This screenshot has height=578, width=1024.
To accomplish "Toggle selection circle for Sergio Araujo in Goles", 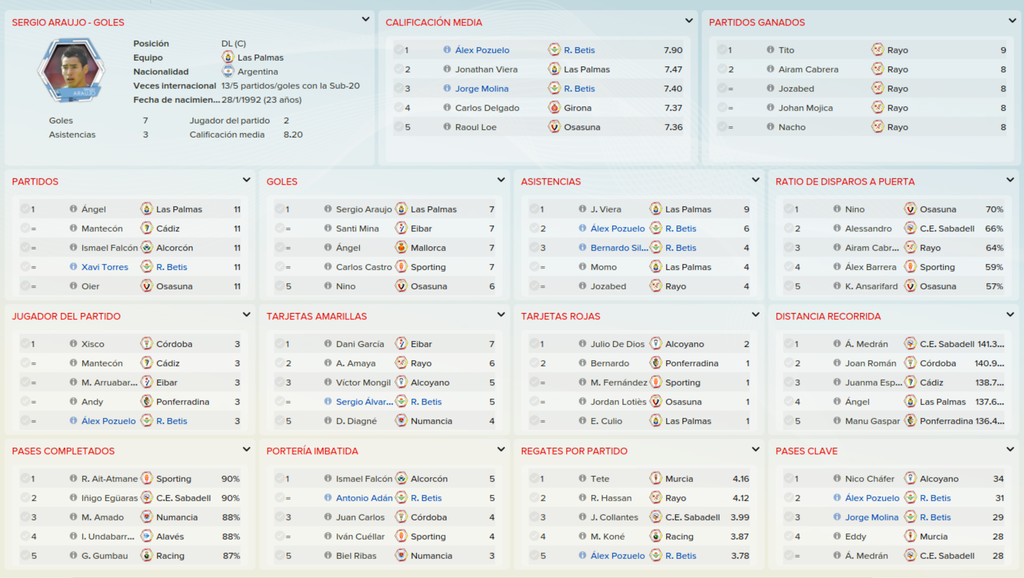I will tap(280, 209).
